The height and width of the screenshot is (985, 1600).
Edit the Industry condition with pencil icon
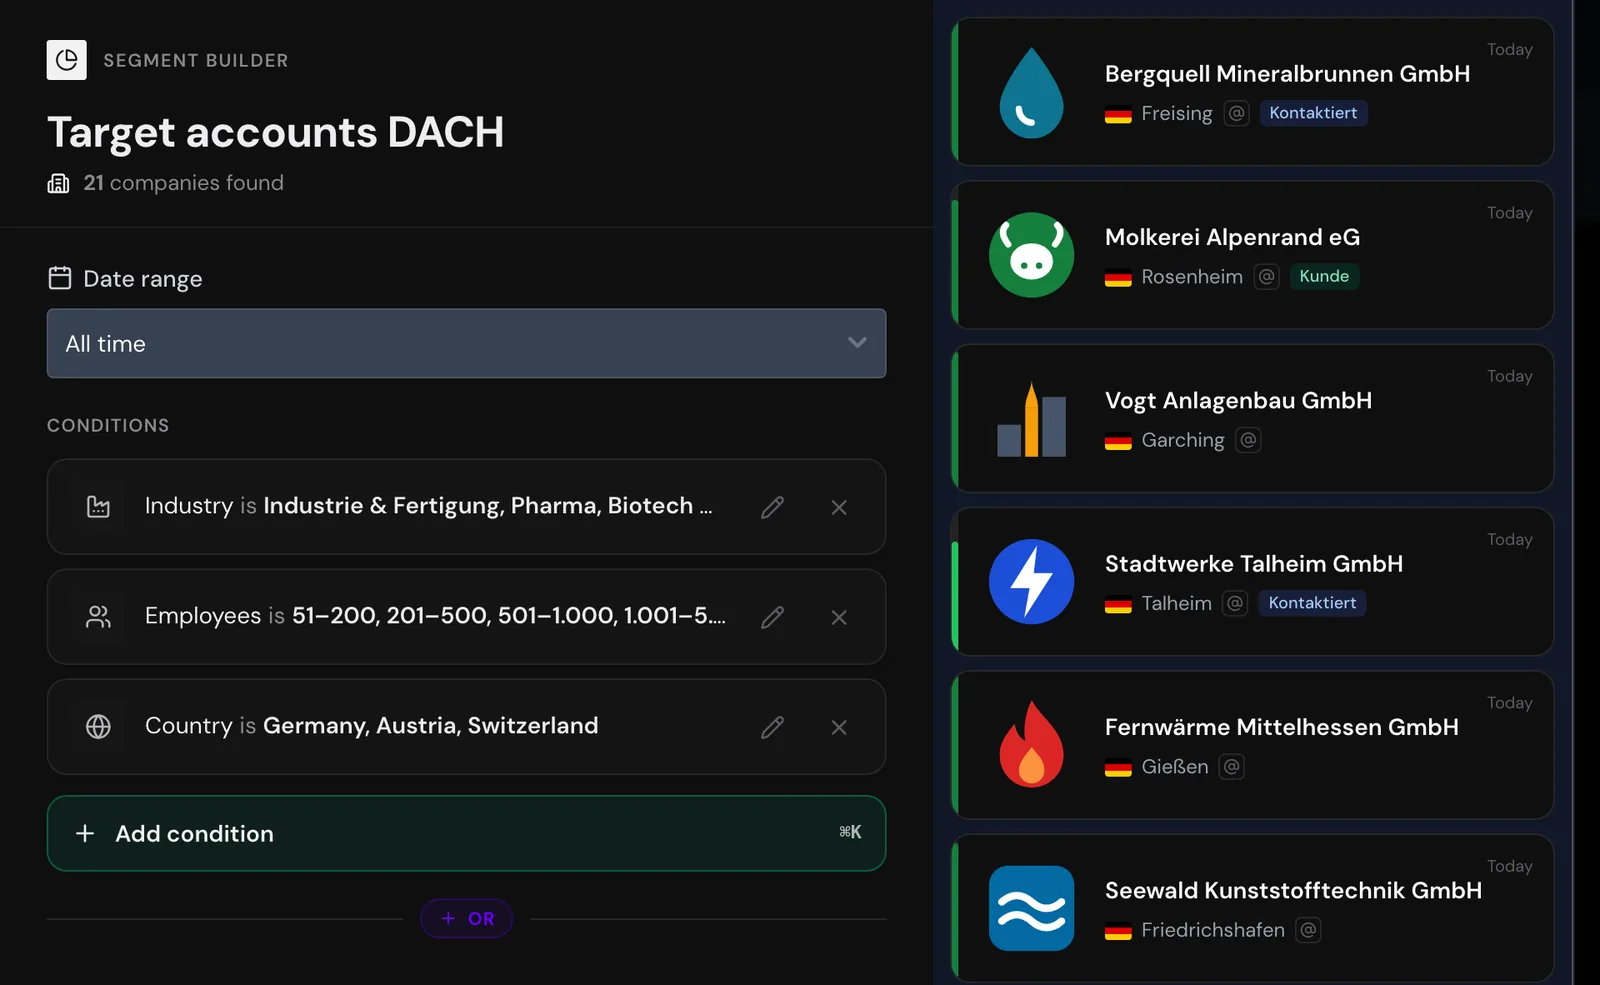772,507
